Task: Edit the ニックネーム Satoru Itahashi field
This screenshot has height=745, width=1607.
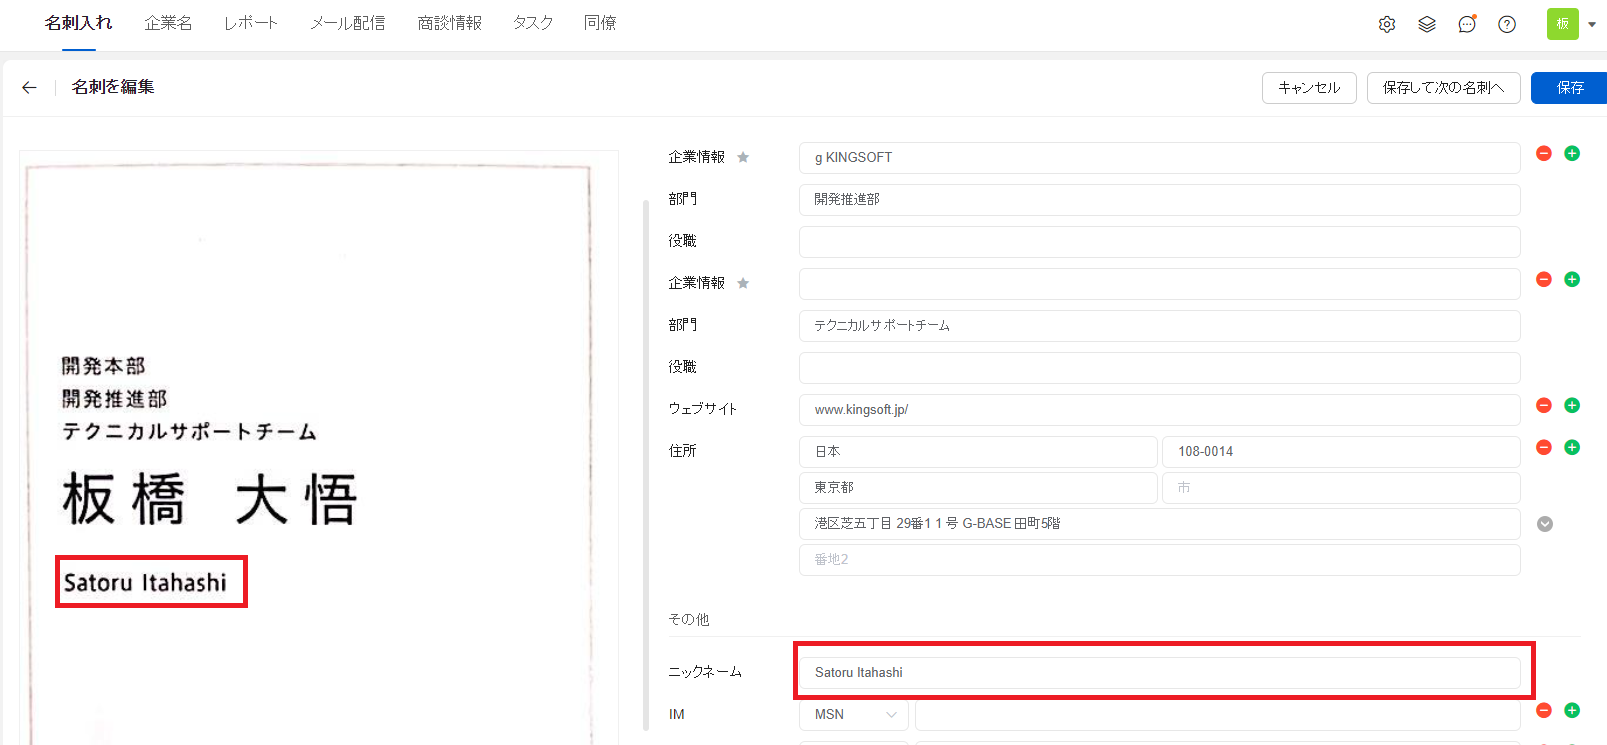Action: (1160, 673)
